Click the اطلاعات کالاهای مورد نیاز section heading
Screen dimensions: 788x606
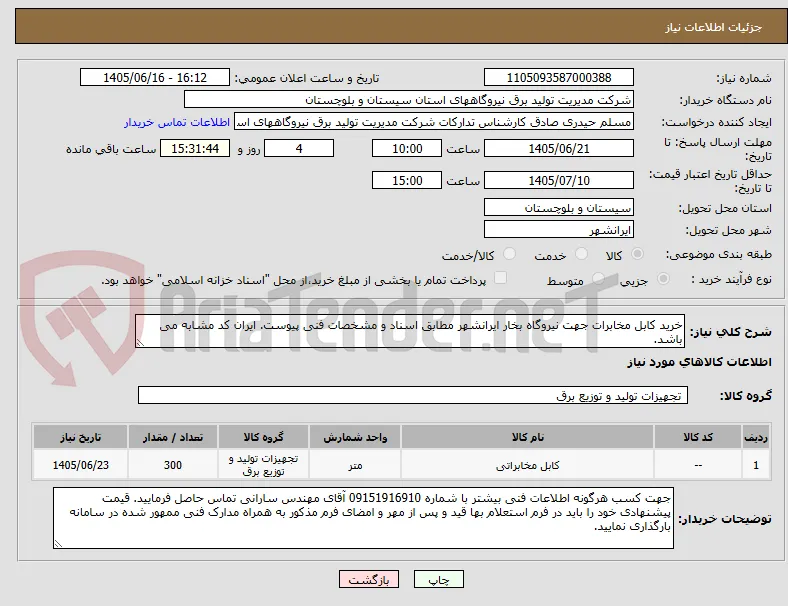(699, 362)
